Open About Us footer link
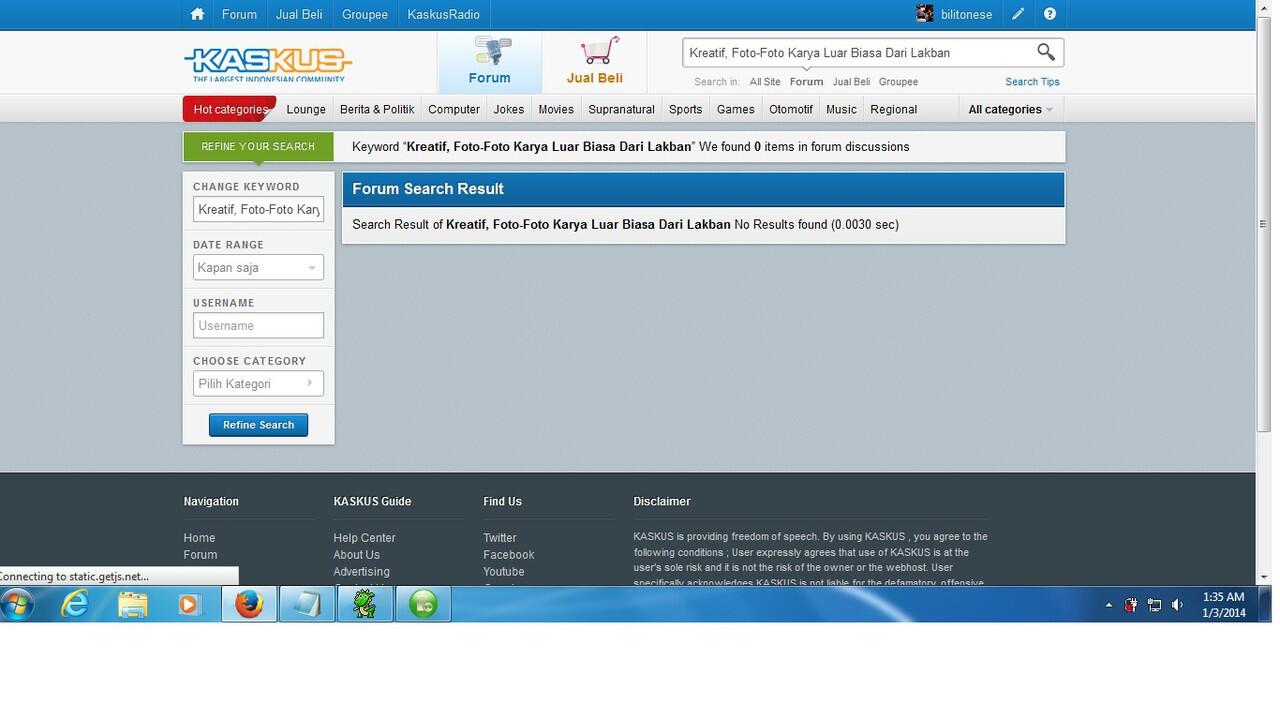 click(x=356, y=555)
